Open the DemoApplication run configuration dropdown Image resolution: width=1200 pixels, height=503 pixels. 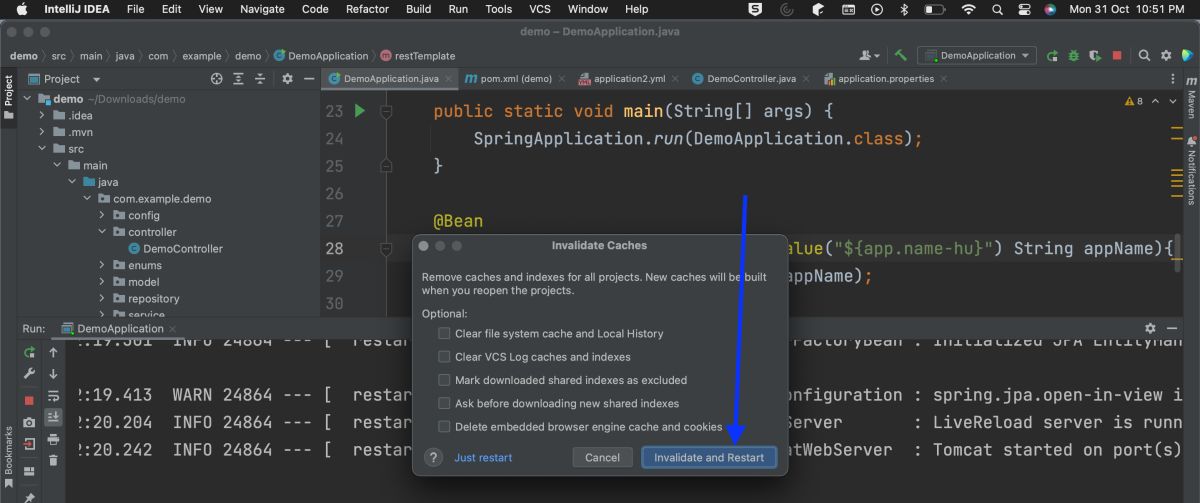977,56
